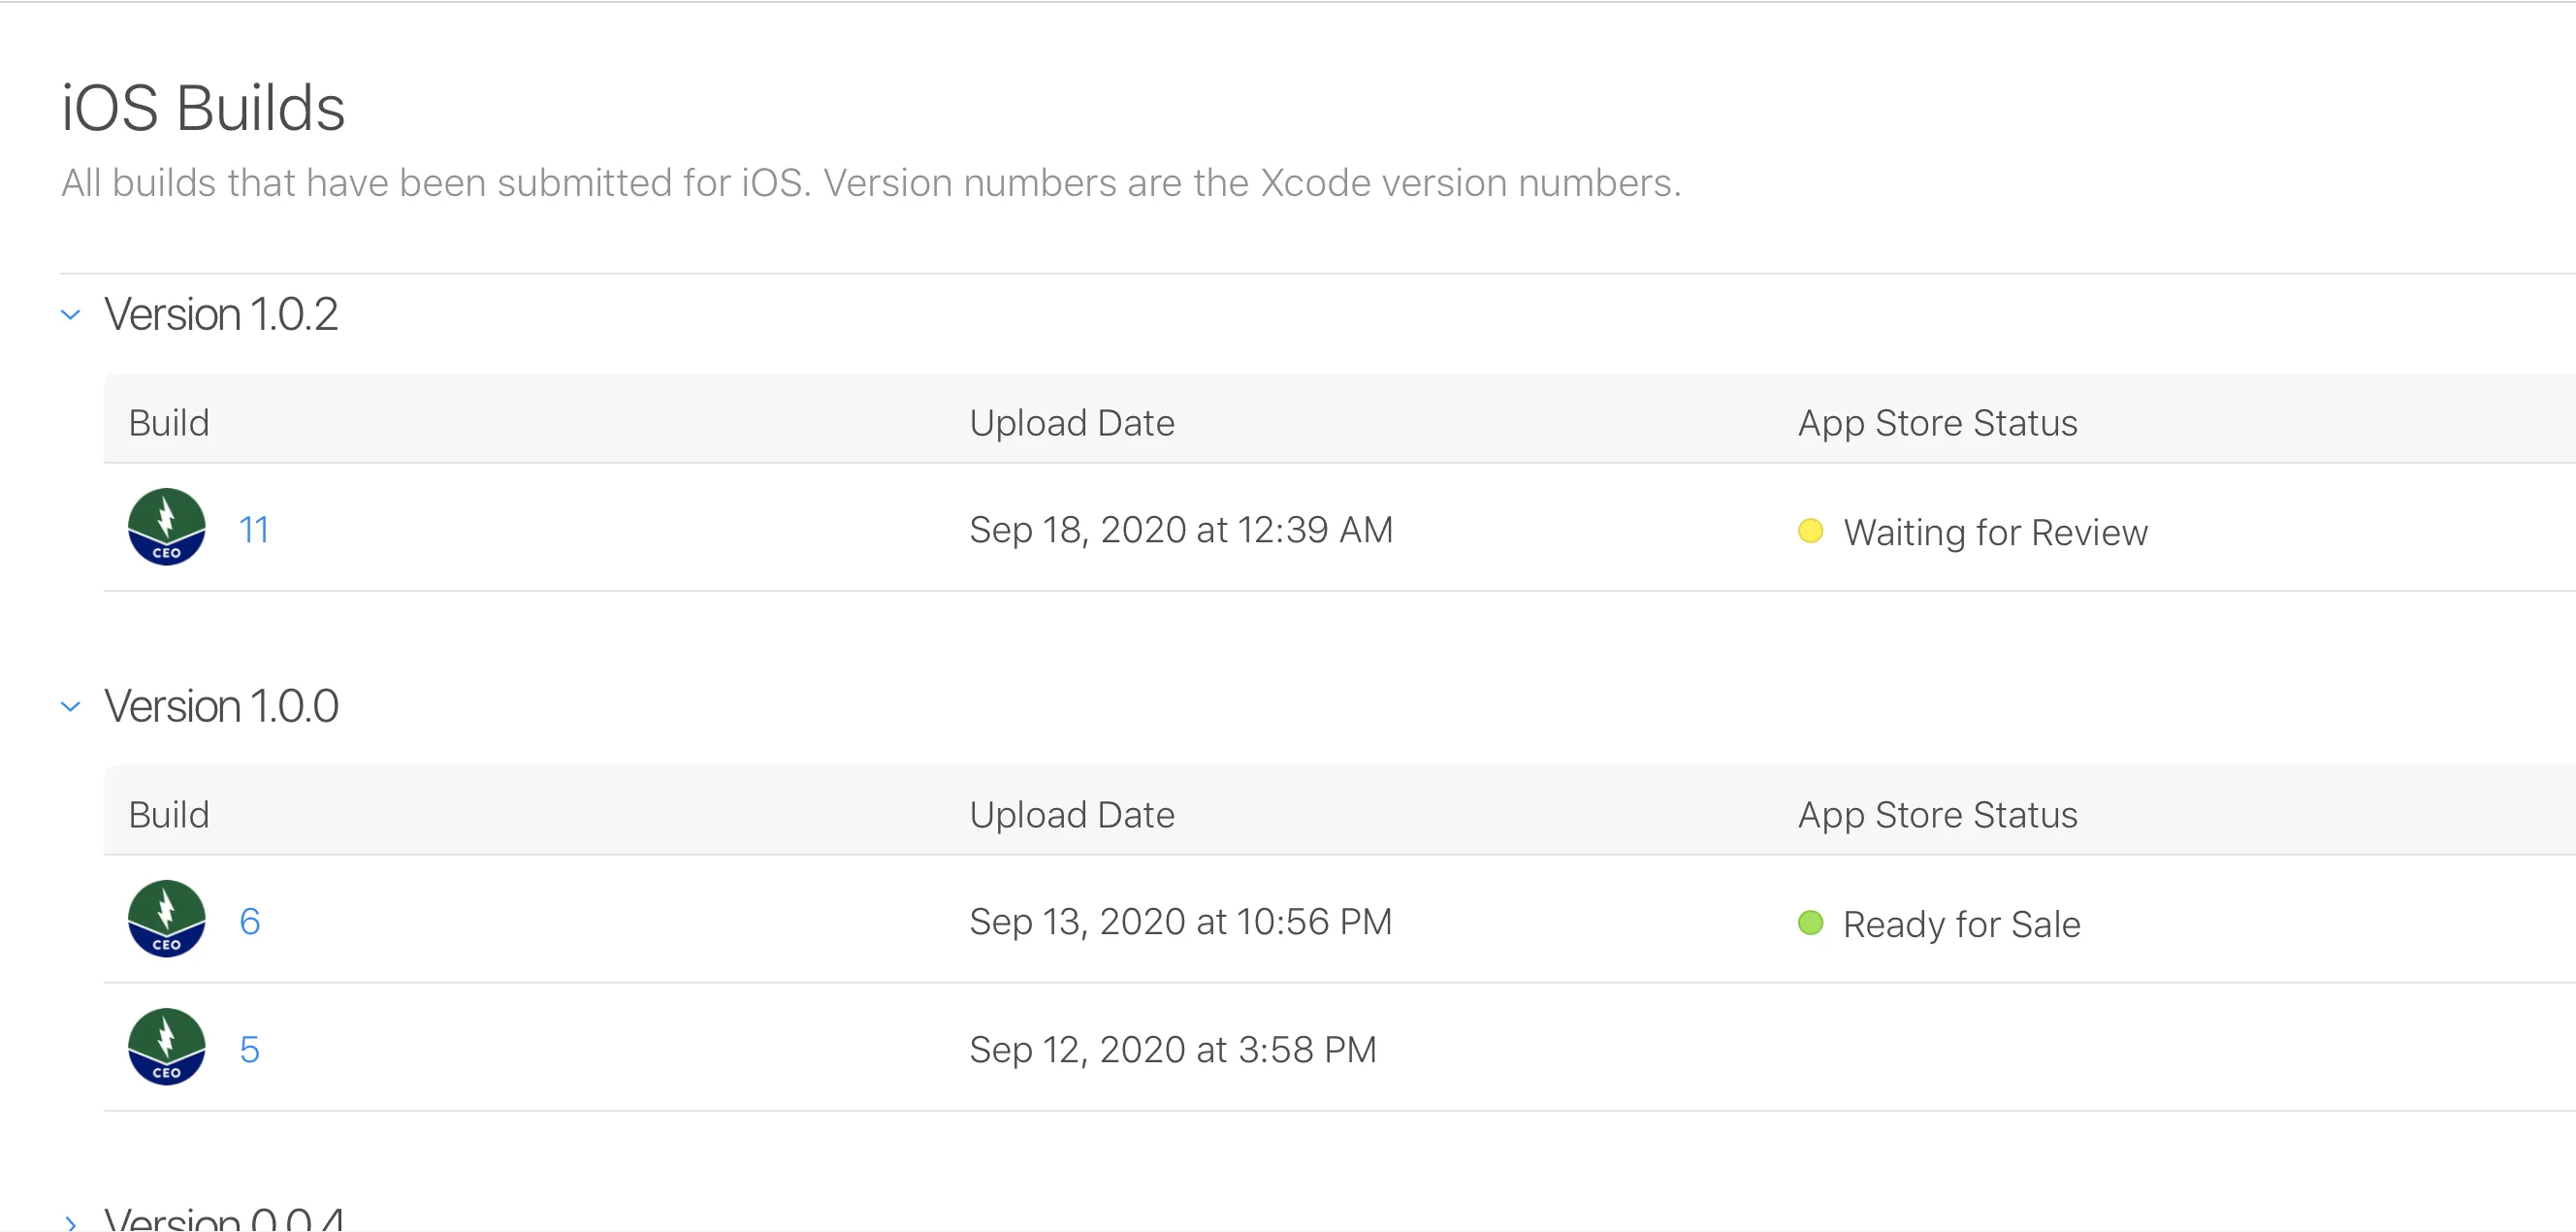
Task: Open build number 11 link
Action: click(x=254, y=530)
